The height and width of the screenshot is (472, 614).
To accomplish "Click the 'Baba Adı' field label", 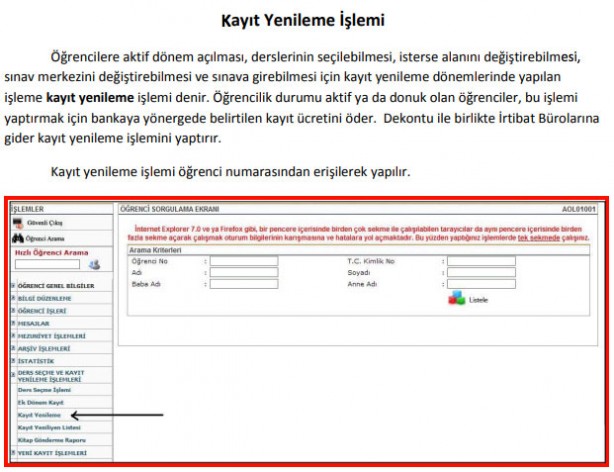I will [146, 284].
